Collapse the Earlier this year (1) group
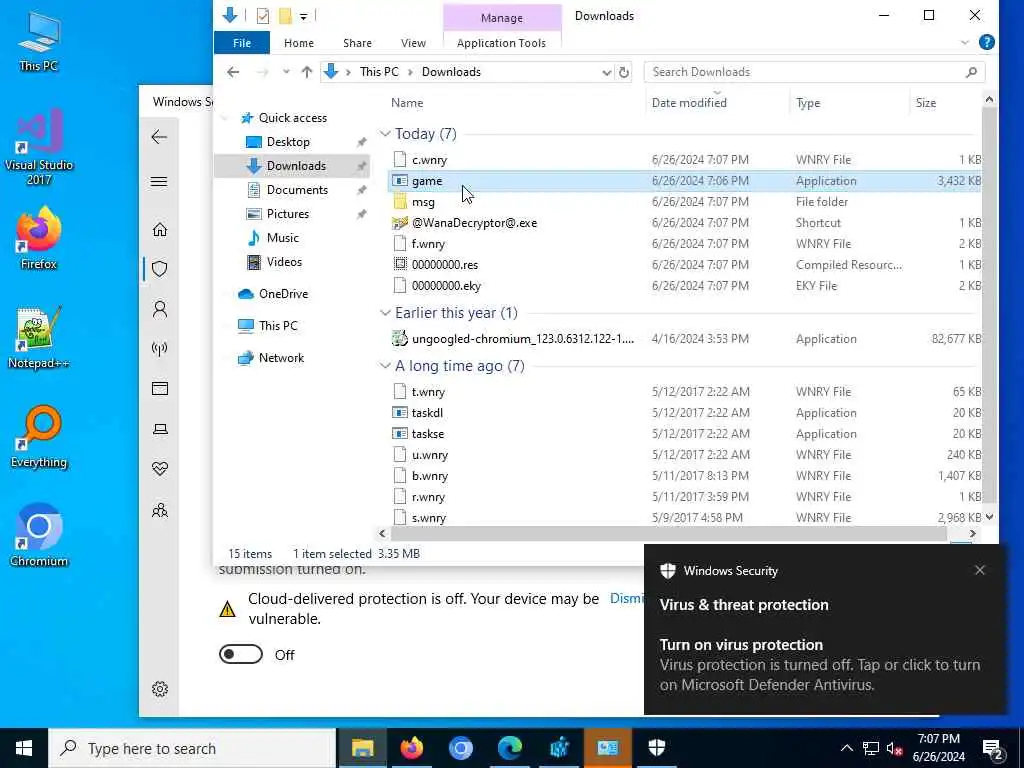The width and height of the screenshot is (1024, 768). (385, 313)
